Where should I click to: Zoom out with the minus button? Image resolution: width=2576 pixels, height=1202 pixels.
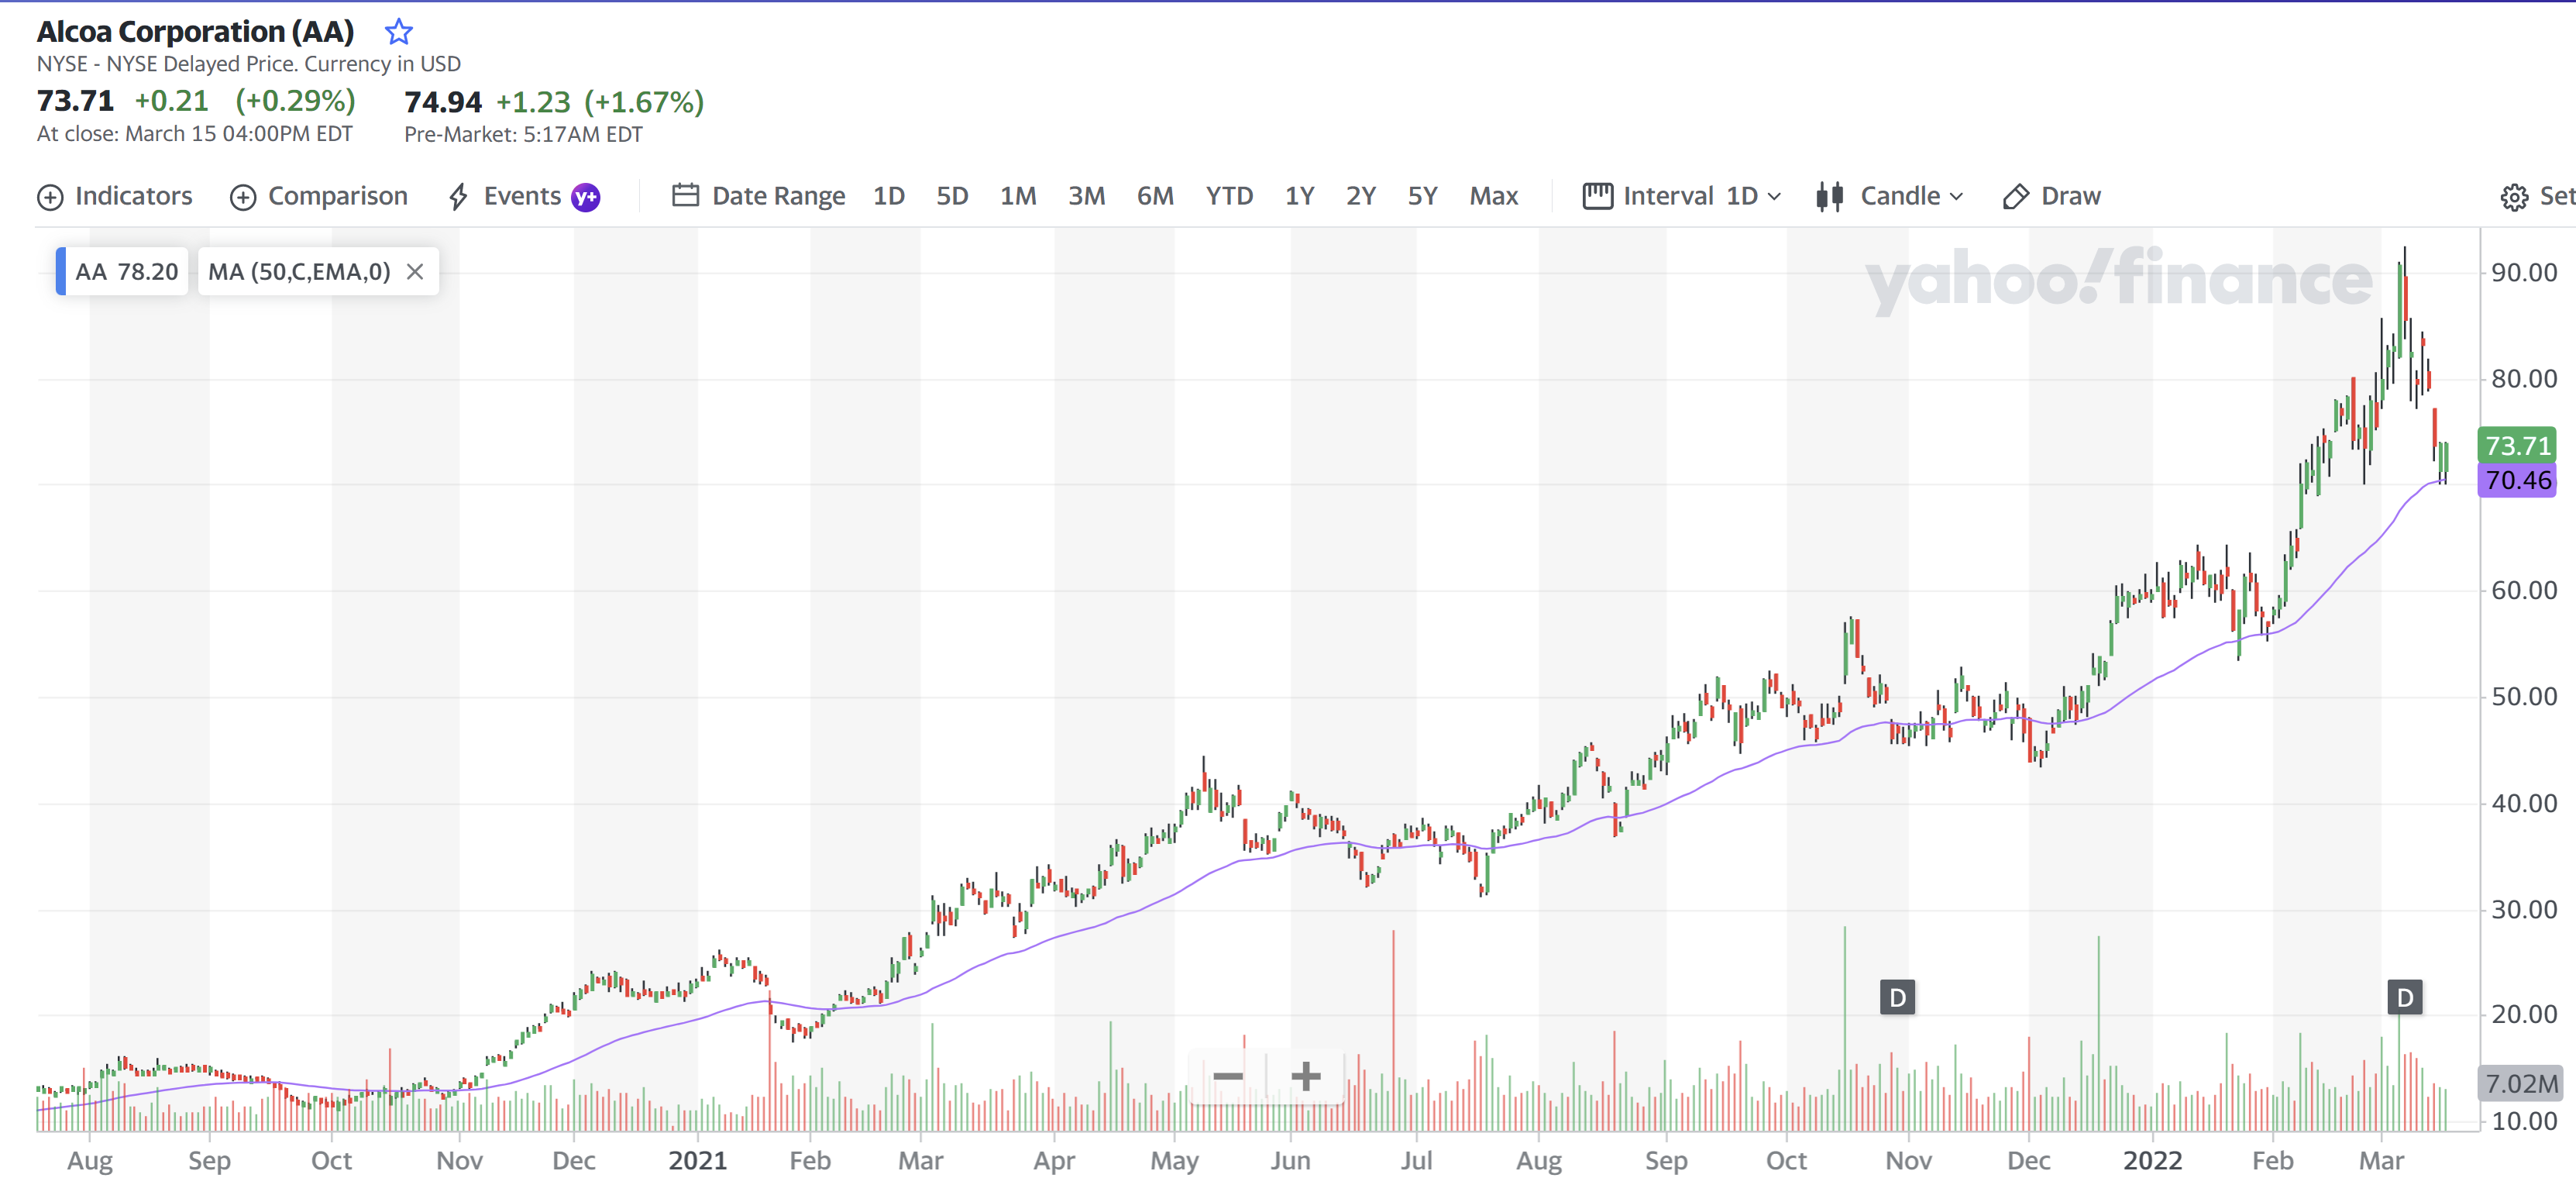pyautogui.click(x=1227, y=1076)
